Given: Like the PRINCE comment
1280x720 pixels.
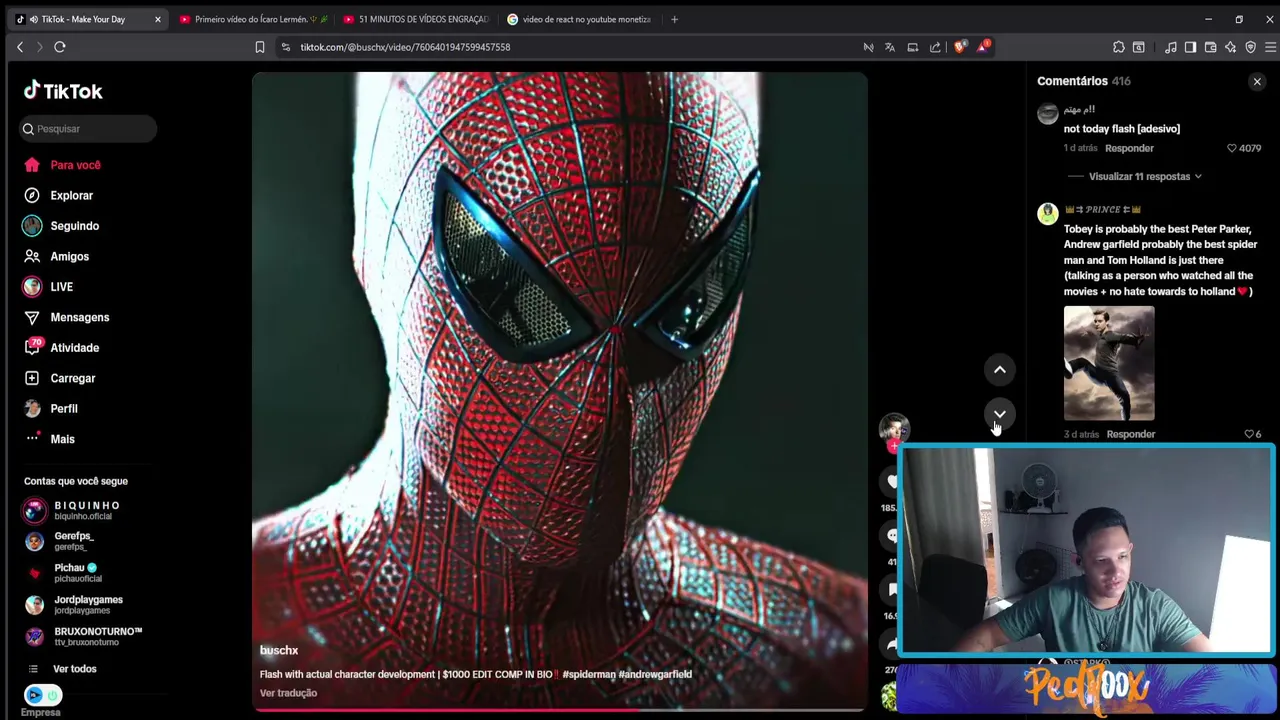Looking at the screenshot, I should [1248, 434].
